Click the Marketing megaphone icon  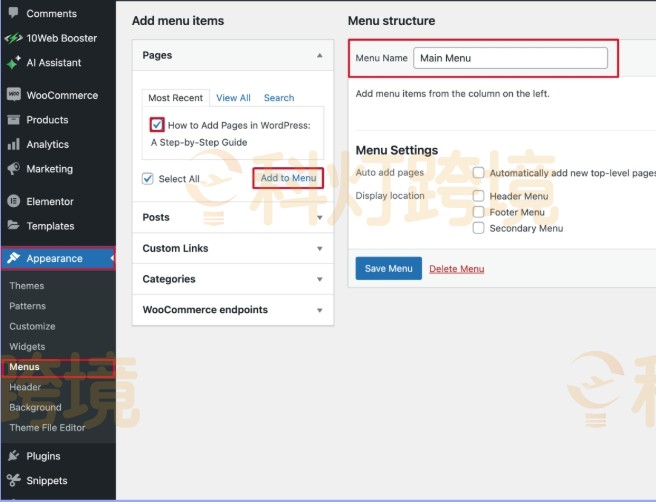click(13, 169)
